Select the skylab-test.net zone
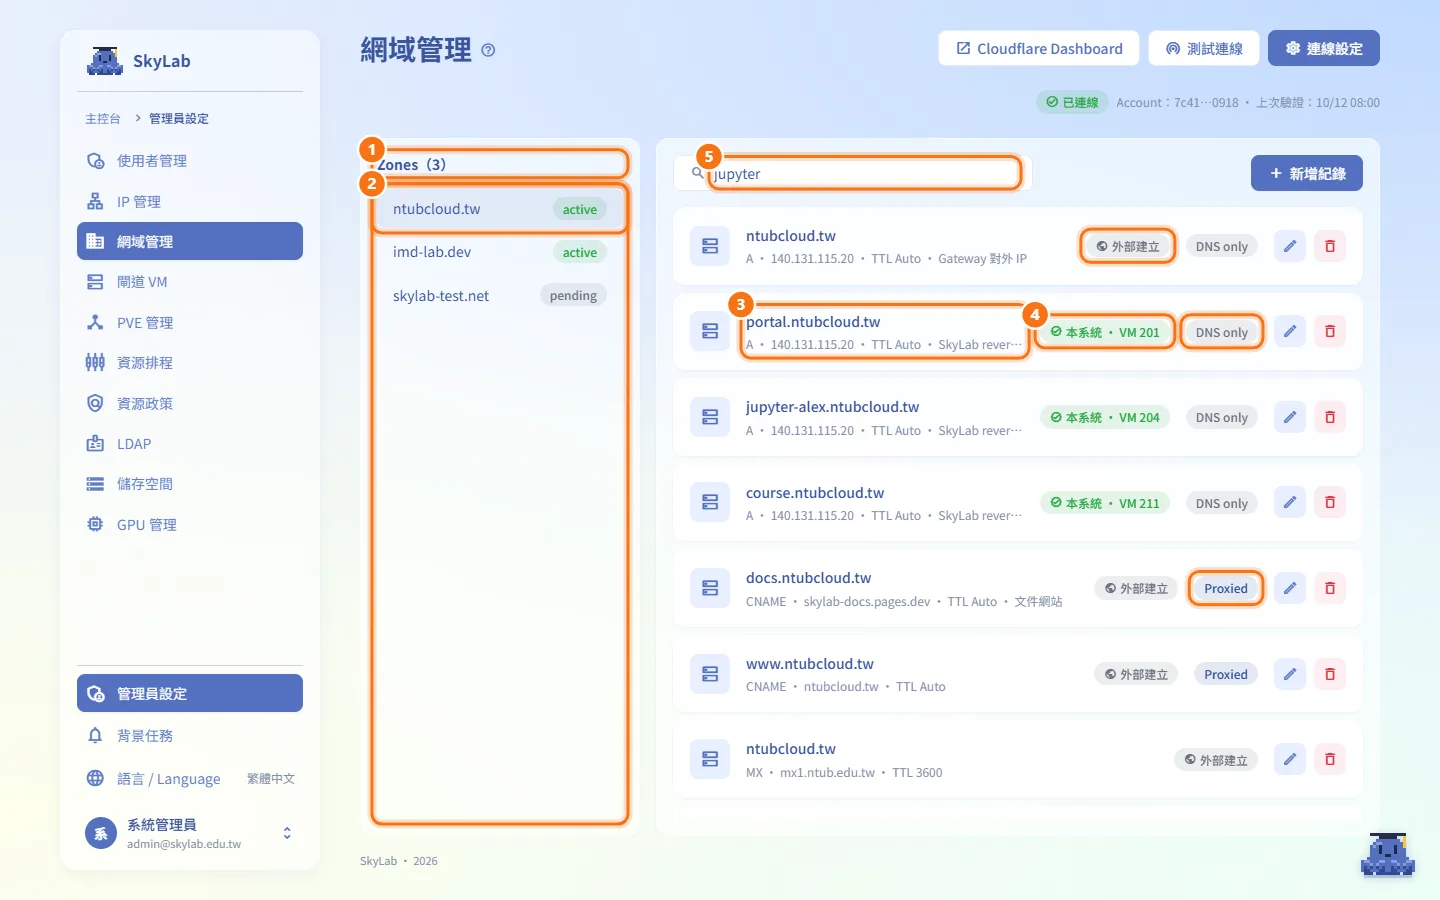The image size is (1440, 900). 499,295
